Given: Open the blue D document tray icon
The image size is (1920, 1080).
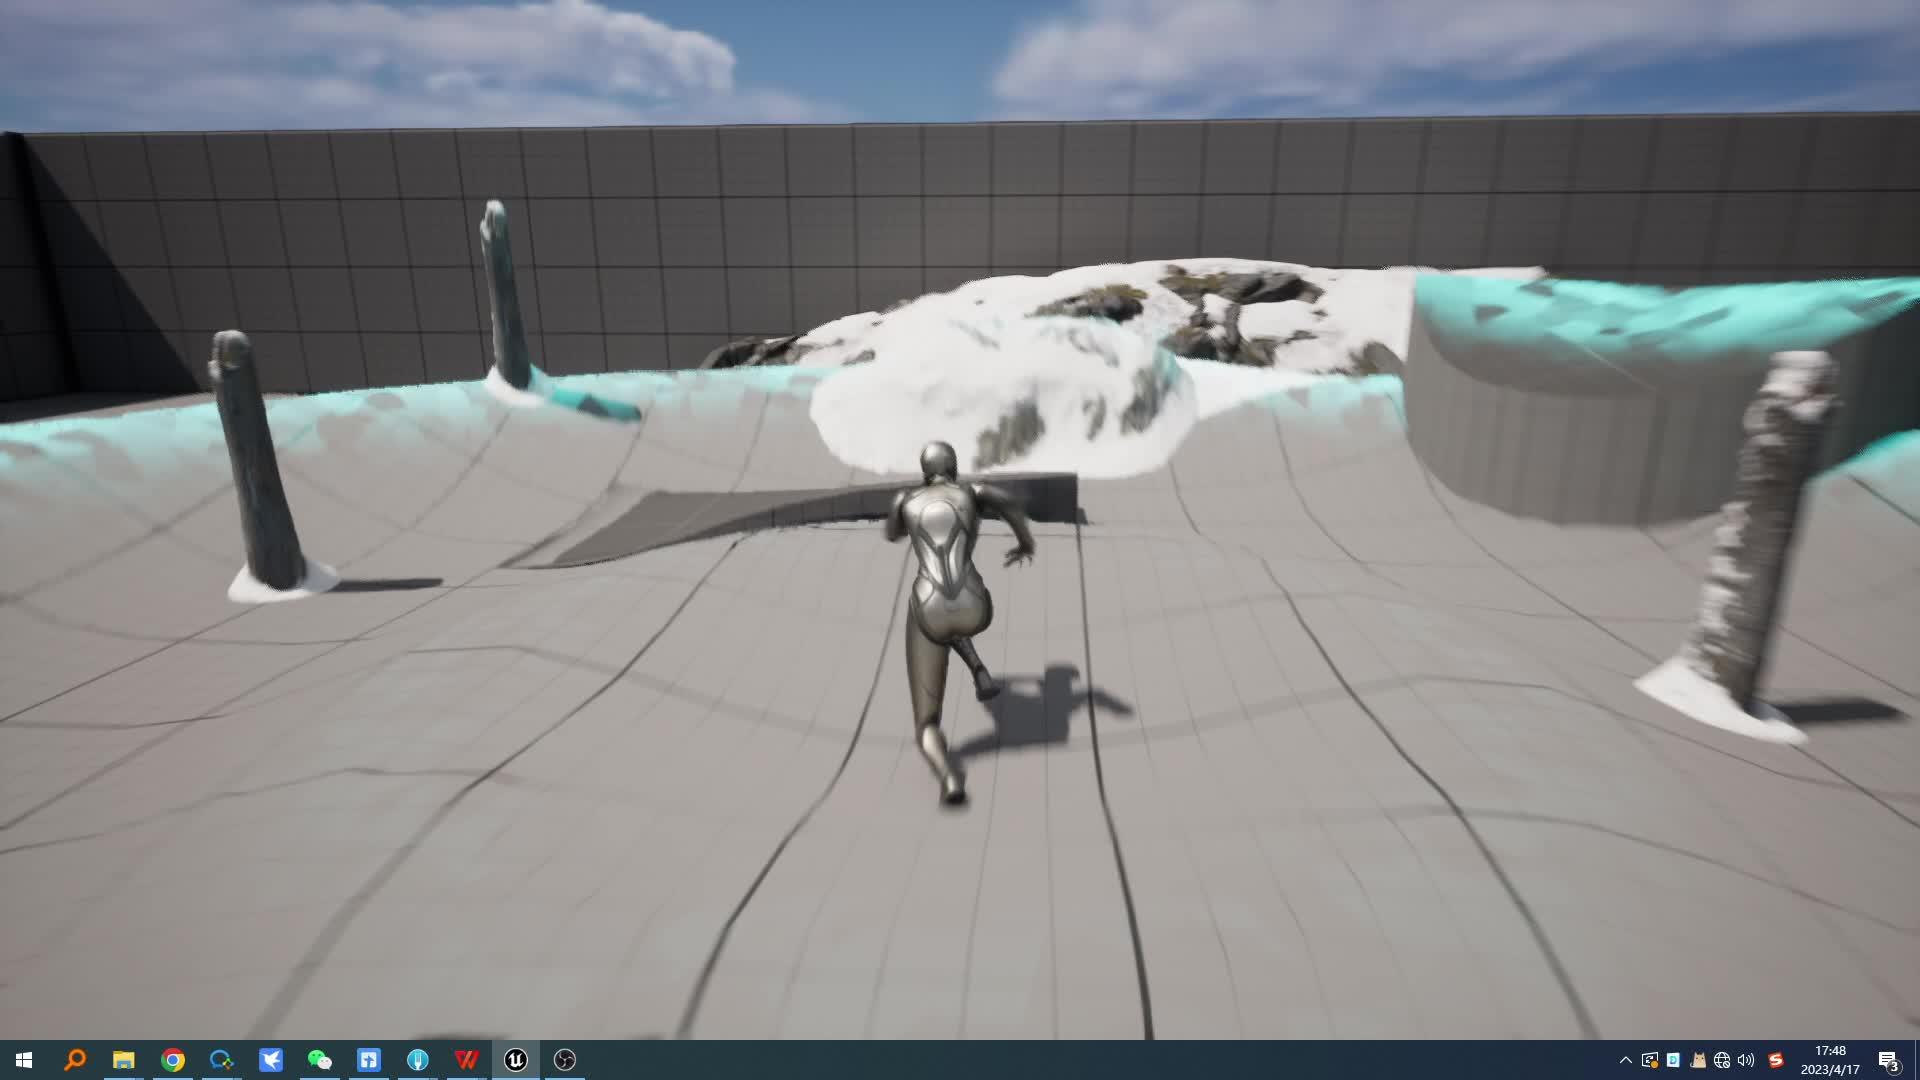Looking at the screenshot, I should tap(1673, 1060).
